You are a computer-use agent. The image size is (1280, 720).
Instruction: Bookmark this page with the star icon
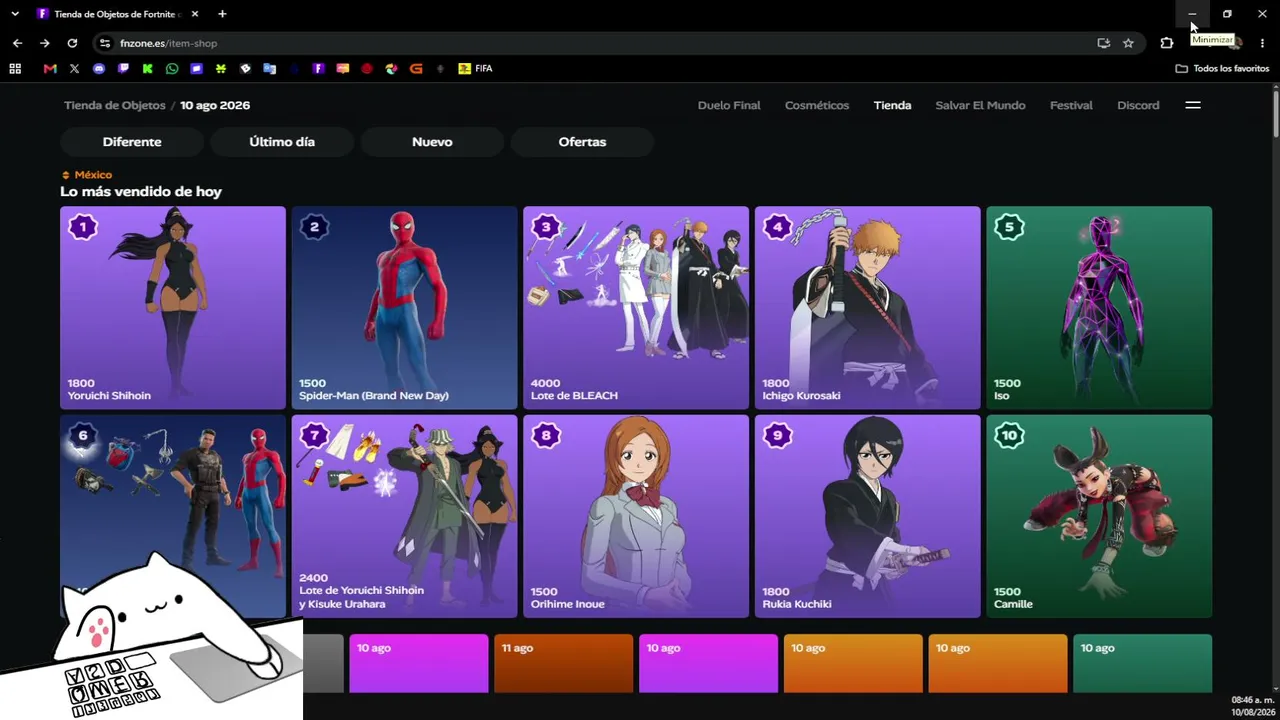click(x=1128, y=43)
